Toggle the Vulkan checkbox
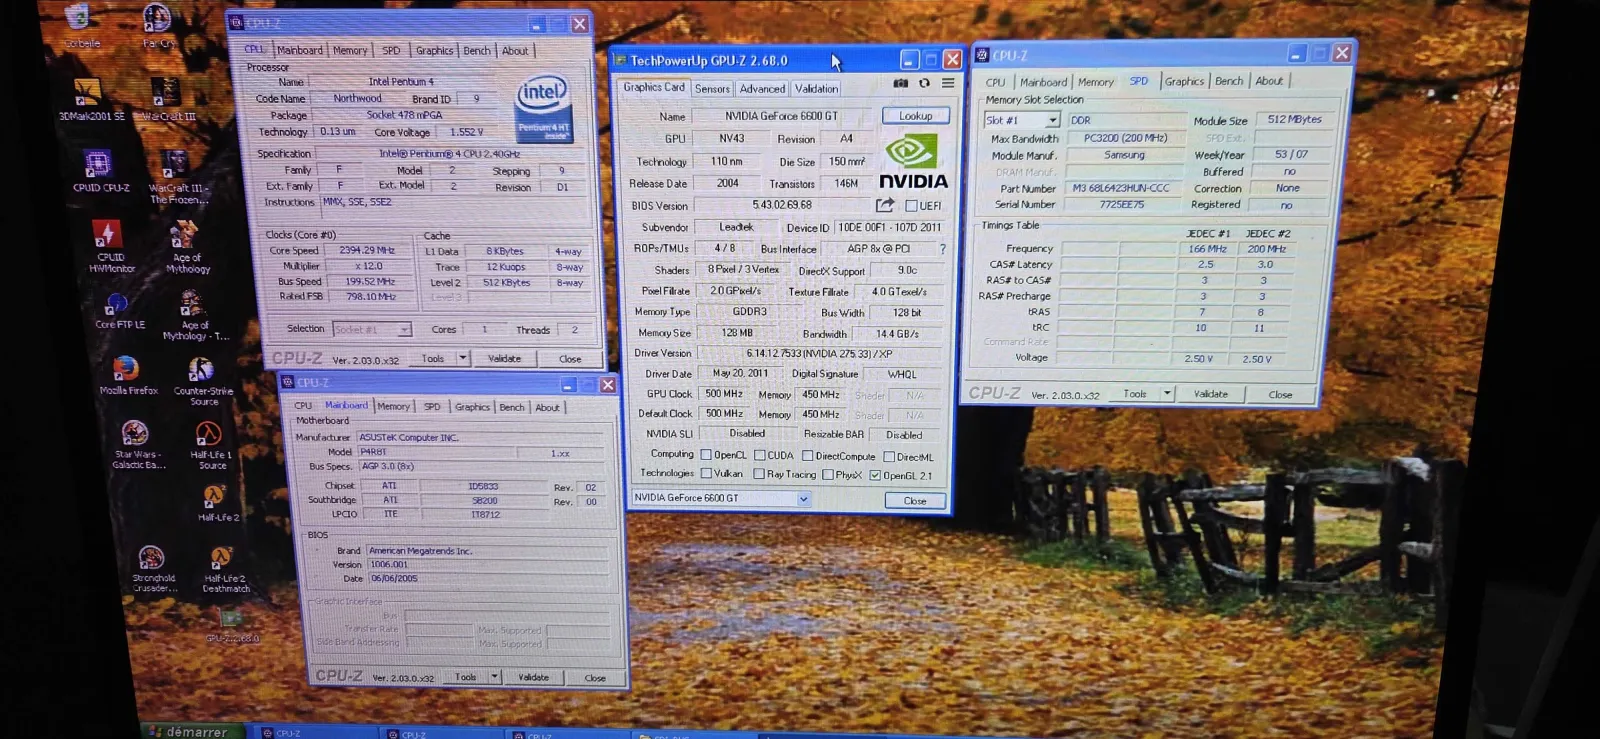 (x=706, y=474)
